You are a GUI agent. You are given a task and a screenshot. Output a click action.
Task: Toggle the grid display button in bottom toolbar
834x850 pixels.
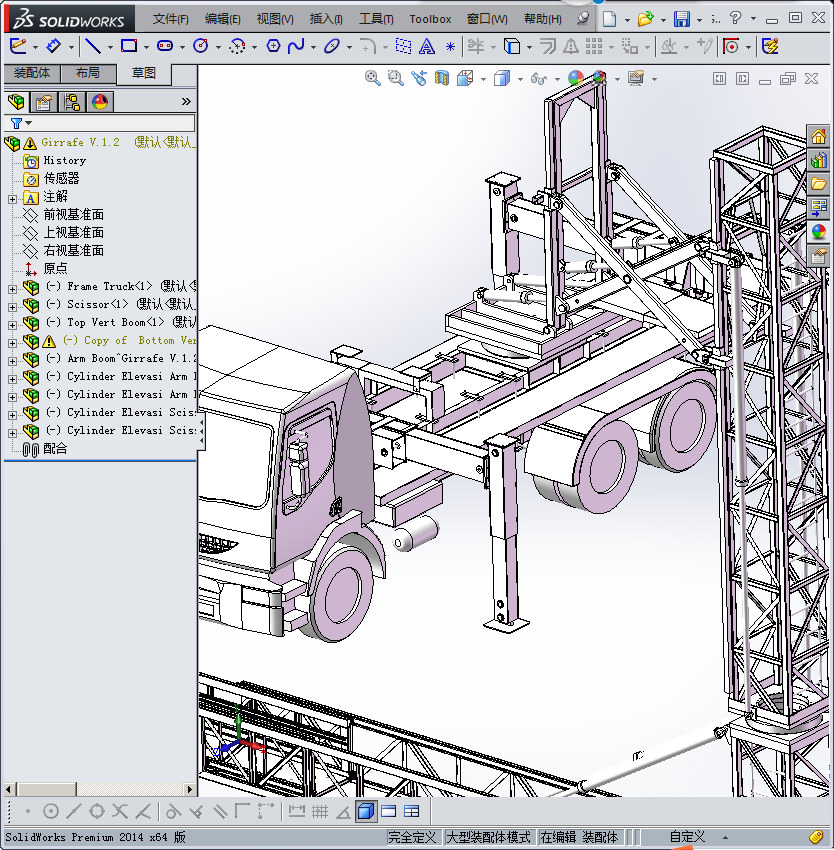click(x=319, y=811)
